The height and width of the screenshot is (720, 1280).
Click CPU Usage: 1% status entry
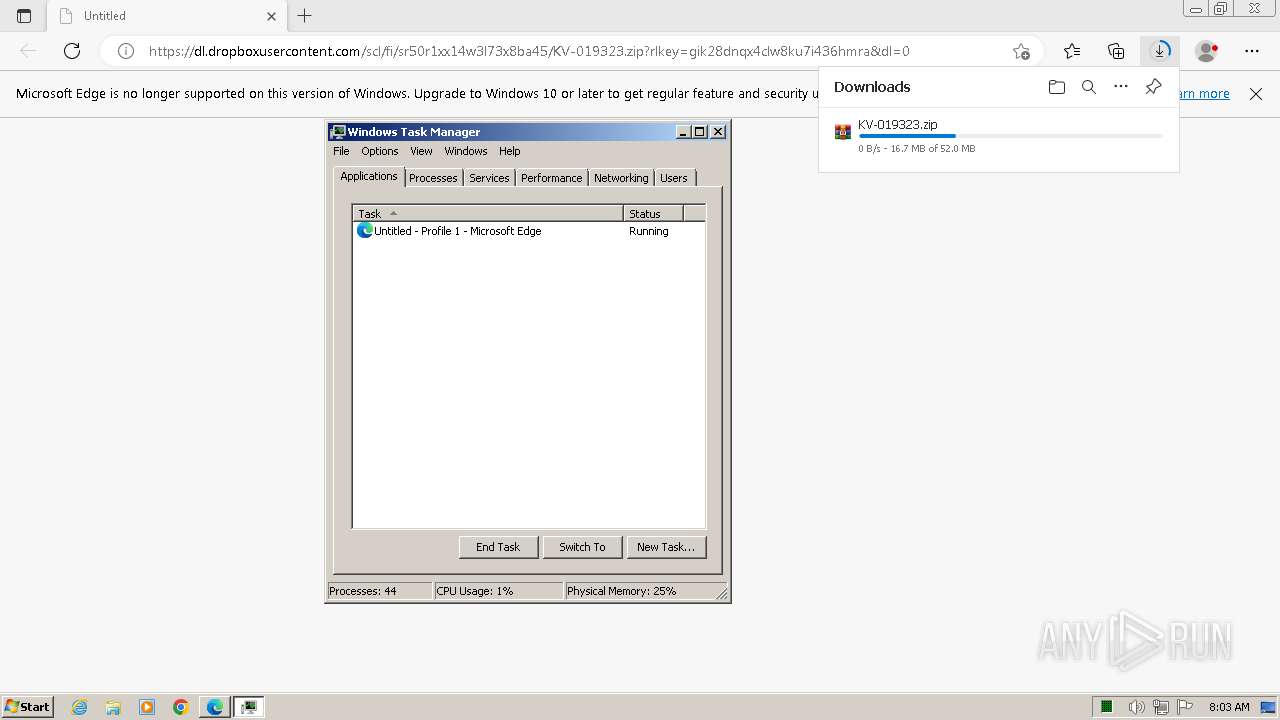(498, 591)
